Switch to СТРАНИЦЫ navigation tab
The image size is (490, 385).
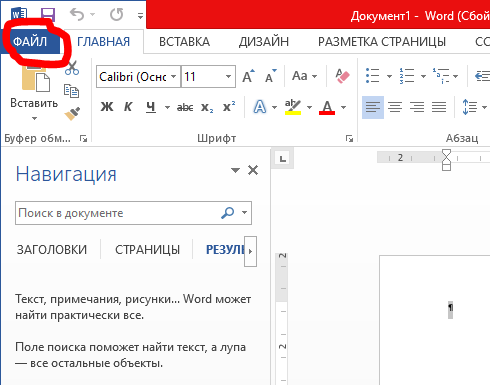pos(147,250)
